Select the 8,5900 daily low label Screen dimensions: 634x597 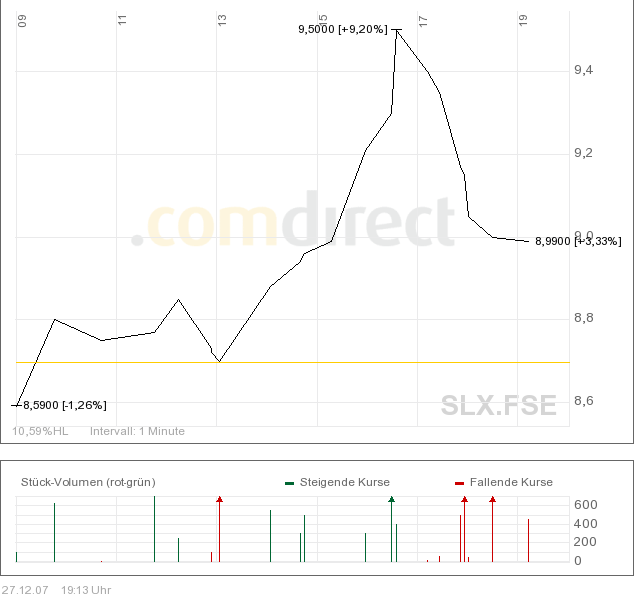coord(64,405)
